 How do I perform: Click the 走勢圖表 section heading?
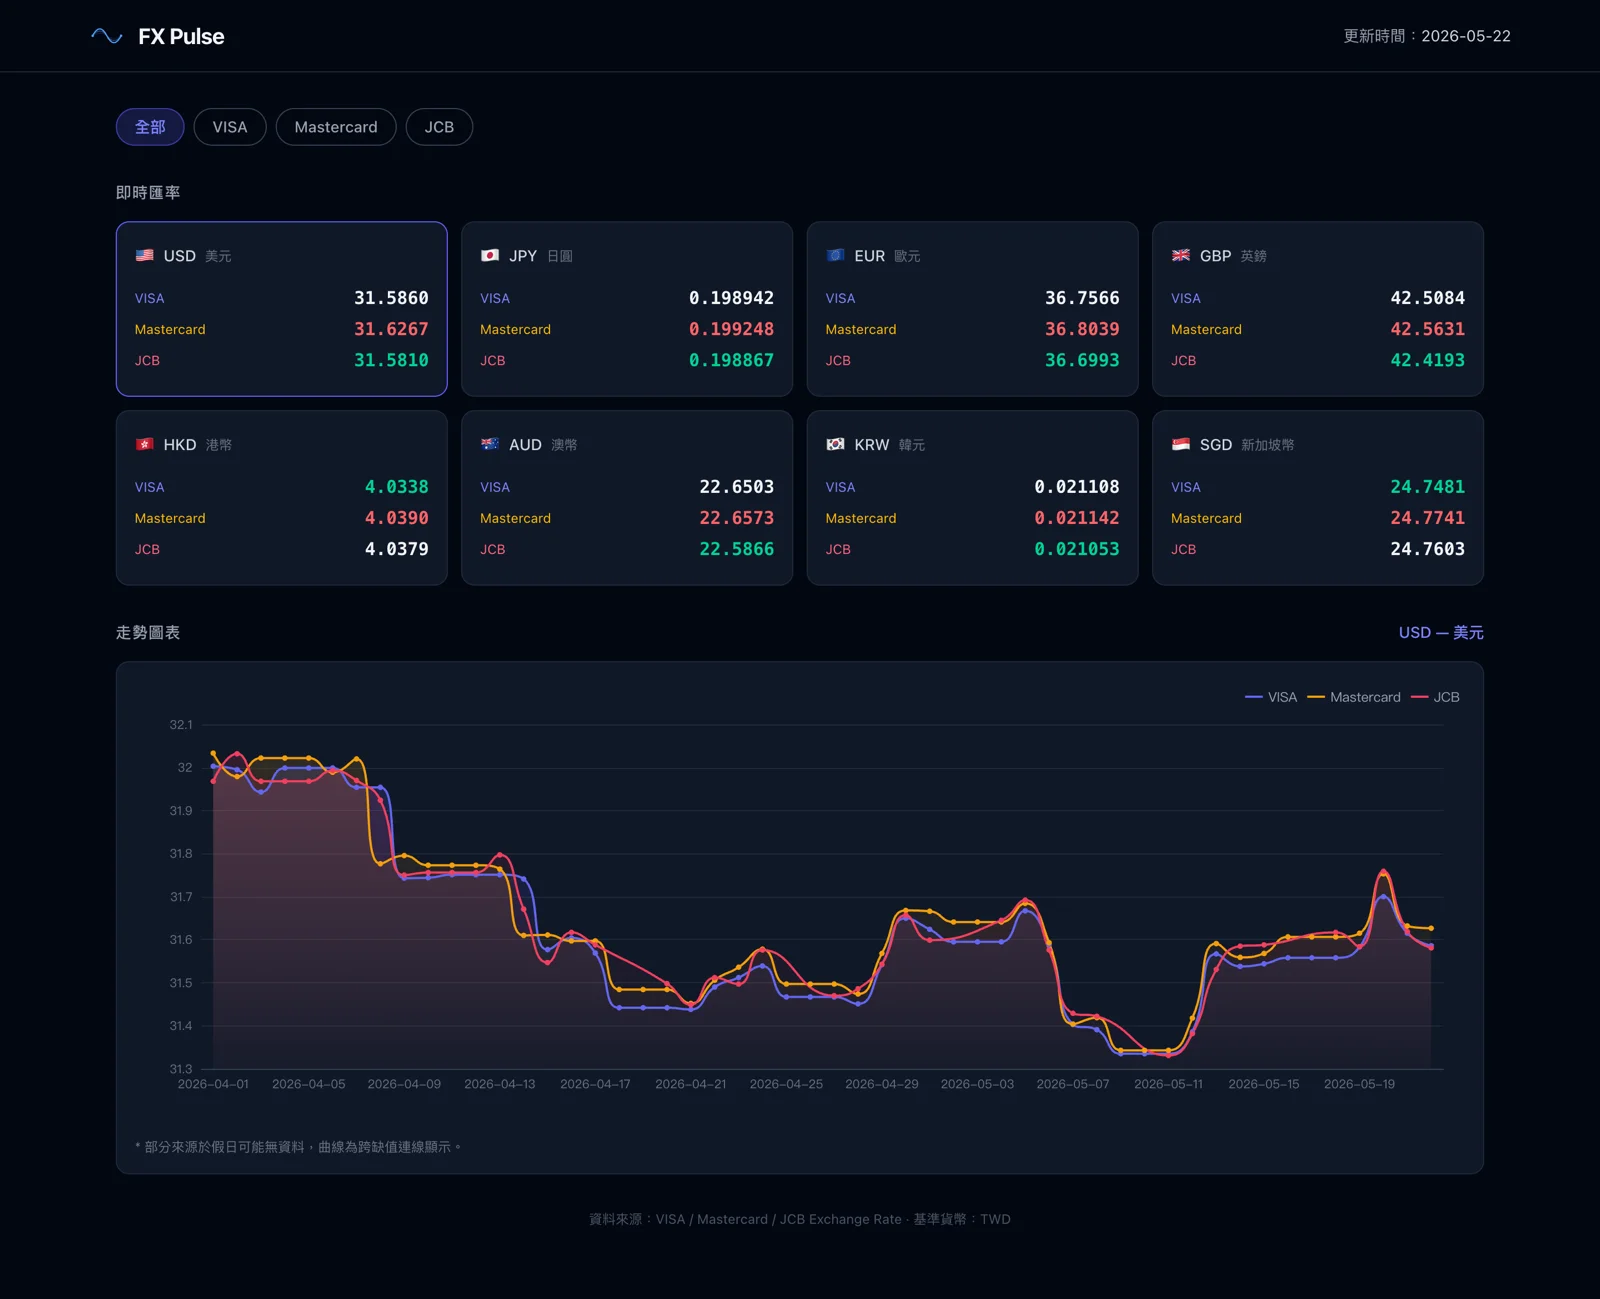(148, 632)
